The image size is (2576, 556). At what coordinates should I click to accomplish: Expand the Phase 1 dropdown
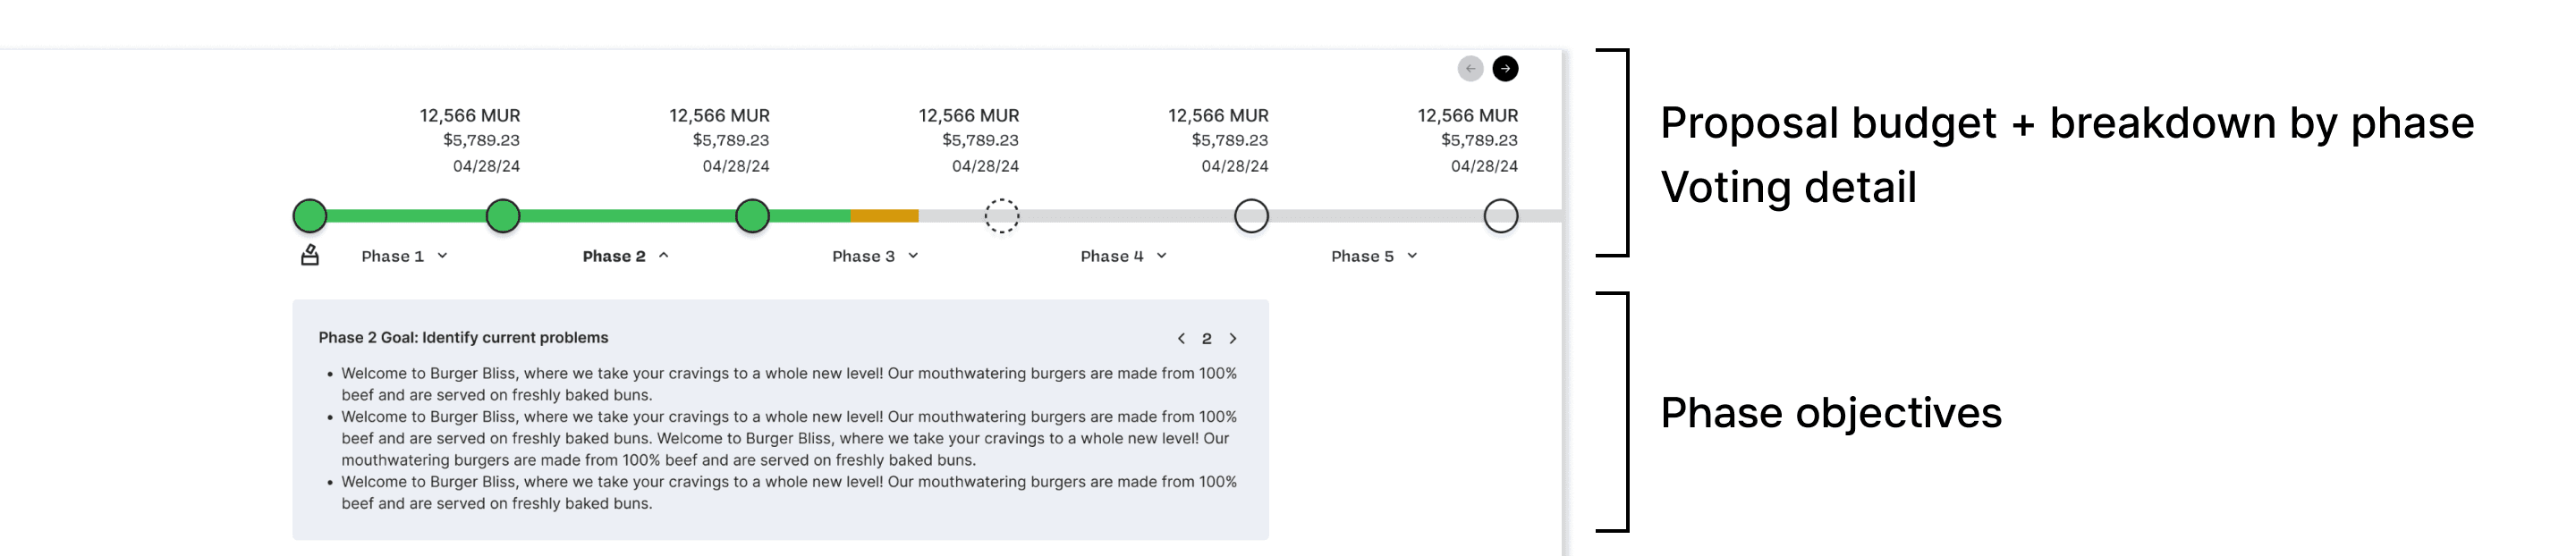point(404,256)
